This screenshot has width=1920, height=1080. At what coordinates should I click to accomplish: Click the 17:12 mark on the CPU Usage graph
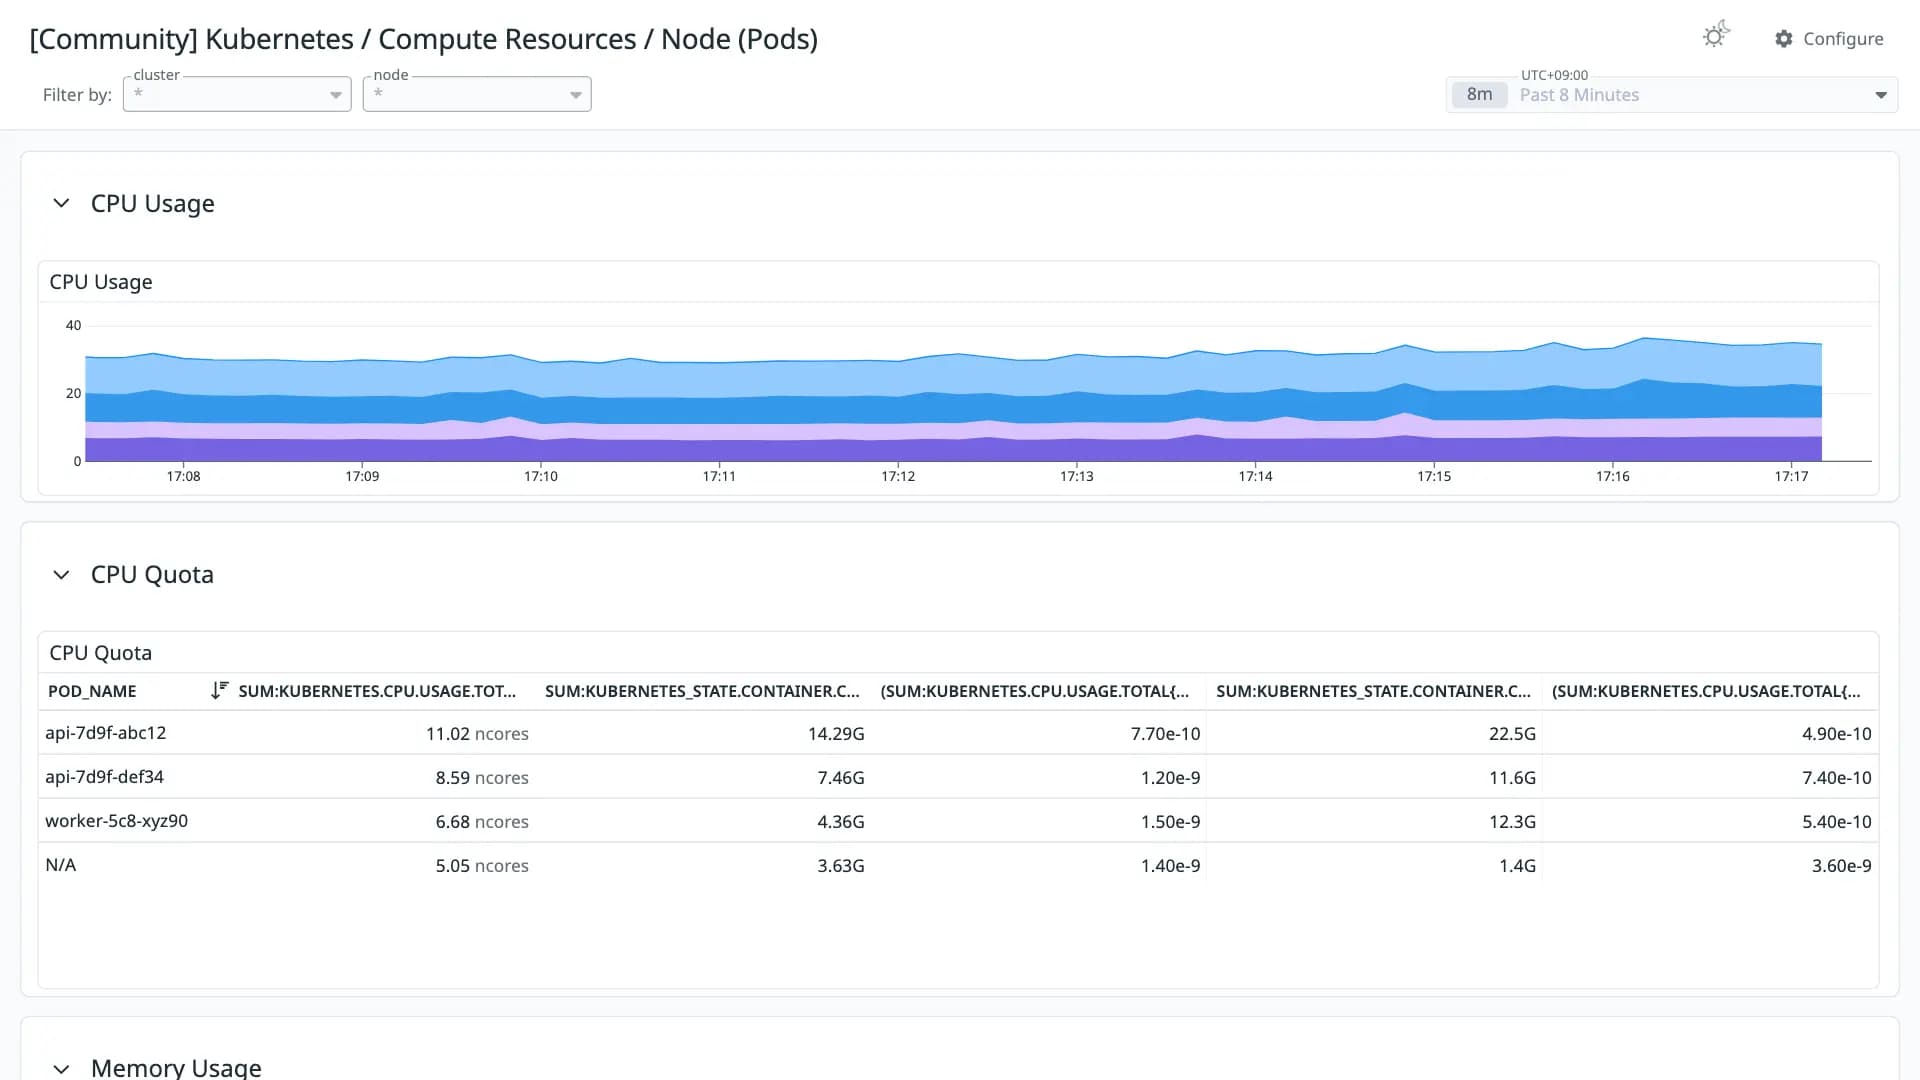click(x=898, y=476)
